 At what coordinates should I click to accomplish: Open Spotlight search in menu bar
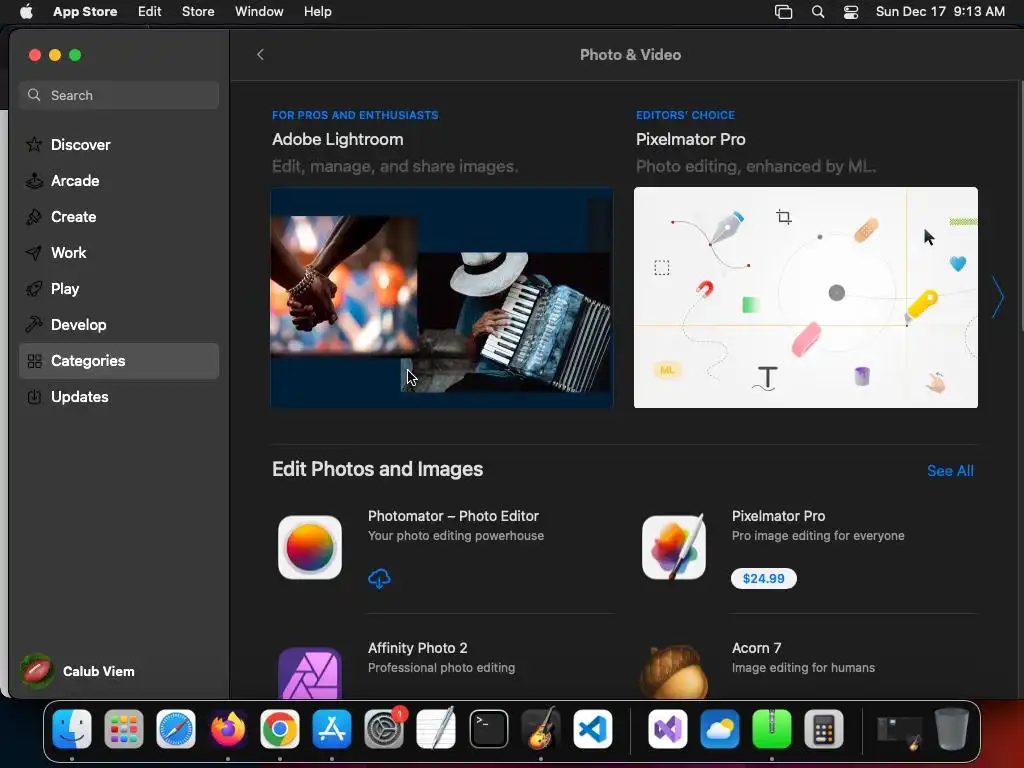pos(818,12)
